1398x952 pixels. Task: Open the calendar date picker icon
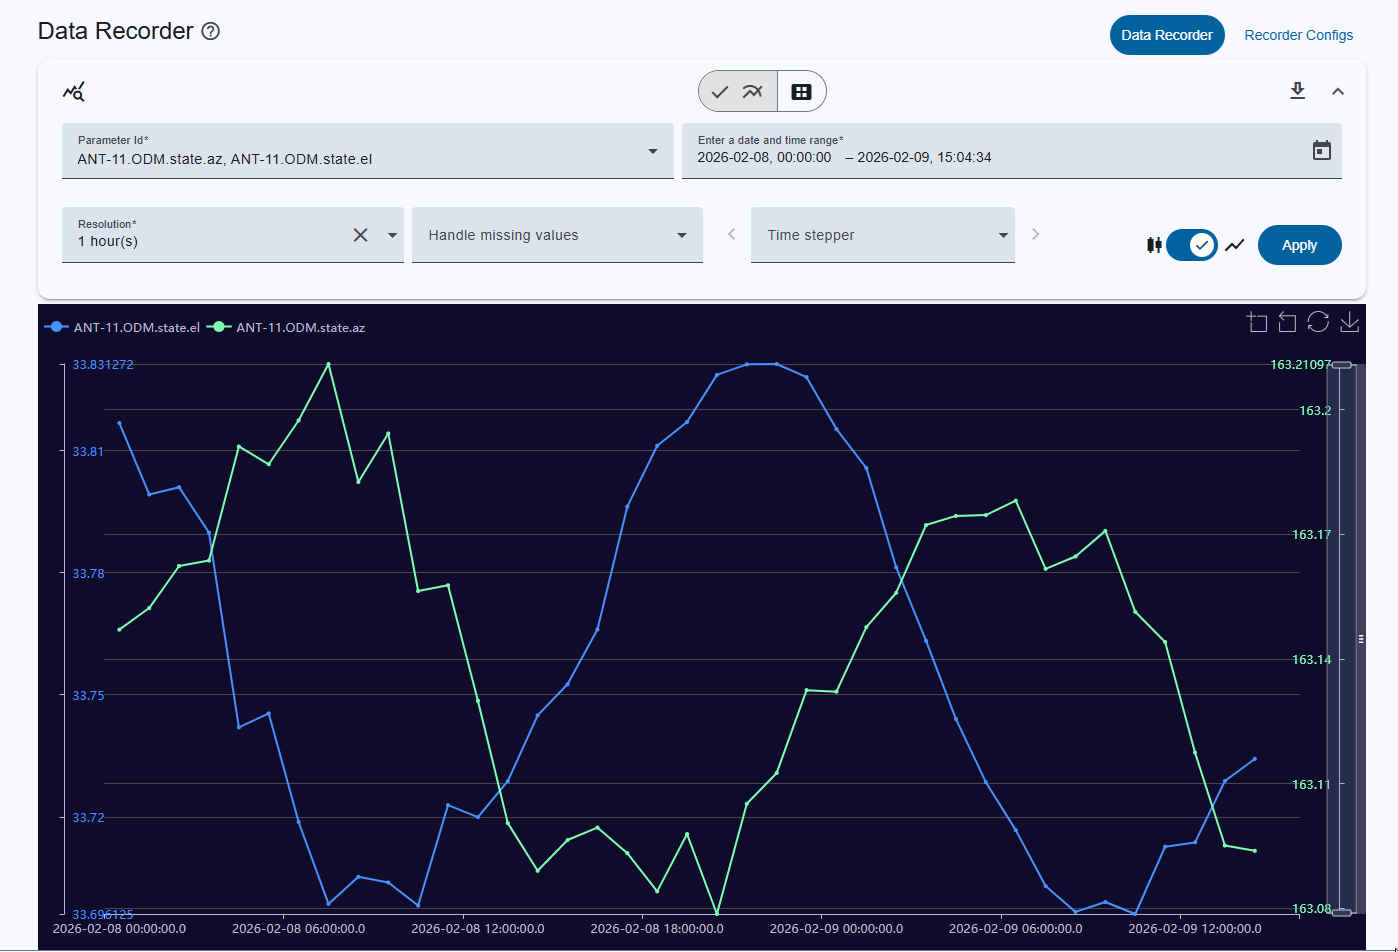[x=1322, y=149]
